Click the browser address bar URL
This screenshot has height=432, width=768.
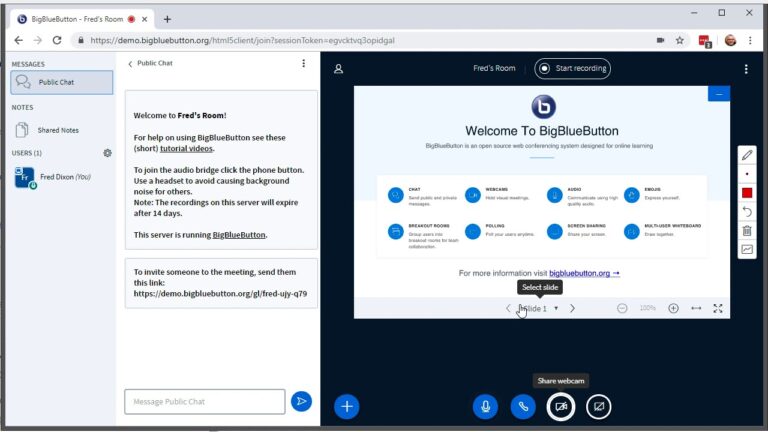(242, 40)
